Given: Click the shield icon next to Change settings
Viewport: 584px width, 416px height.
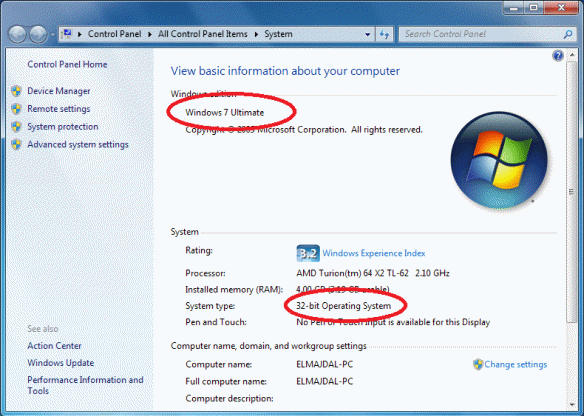Looking at the screenshot, I should point(478,364).
